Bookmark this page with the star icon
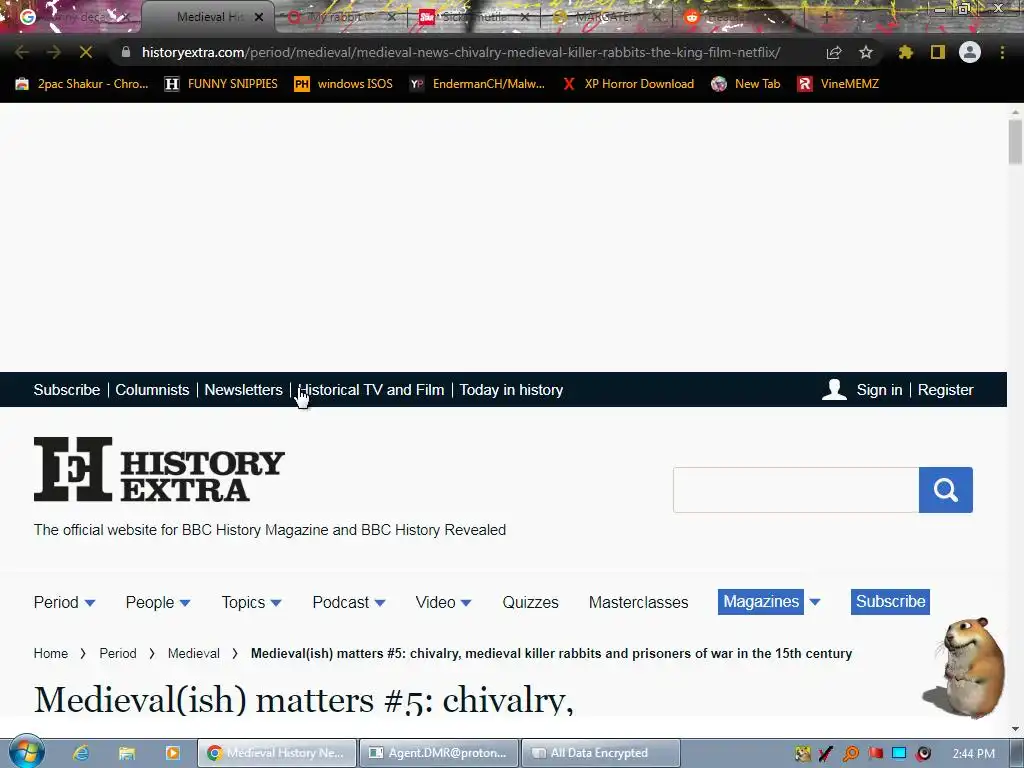 click(x=866, y=52)
